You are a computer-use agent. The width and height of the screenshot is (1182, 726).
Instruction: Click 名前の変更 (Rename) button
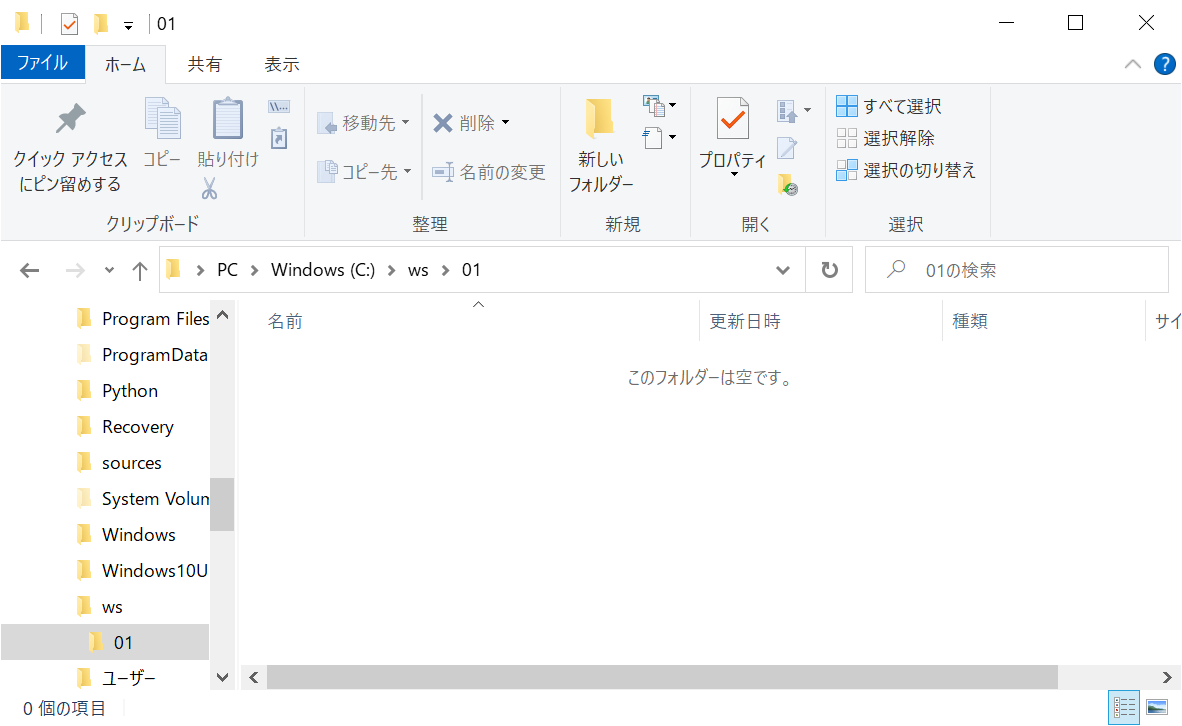click(488, 172)
